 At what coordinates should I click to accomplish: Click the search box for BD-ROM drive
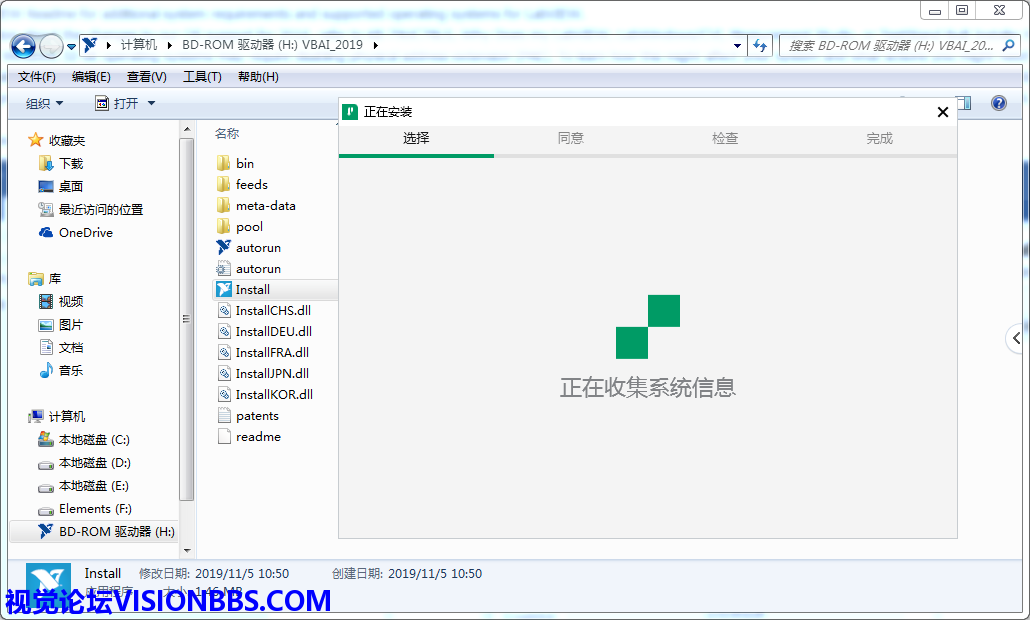(x=890, y=46)
